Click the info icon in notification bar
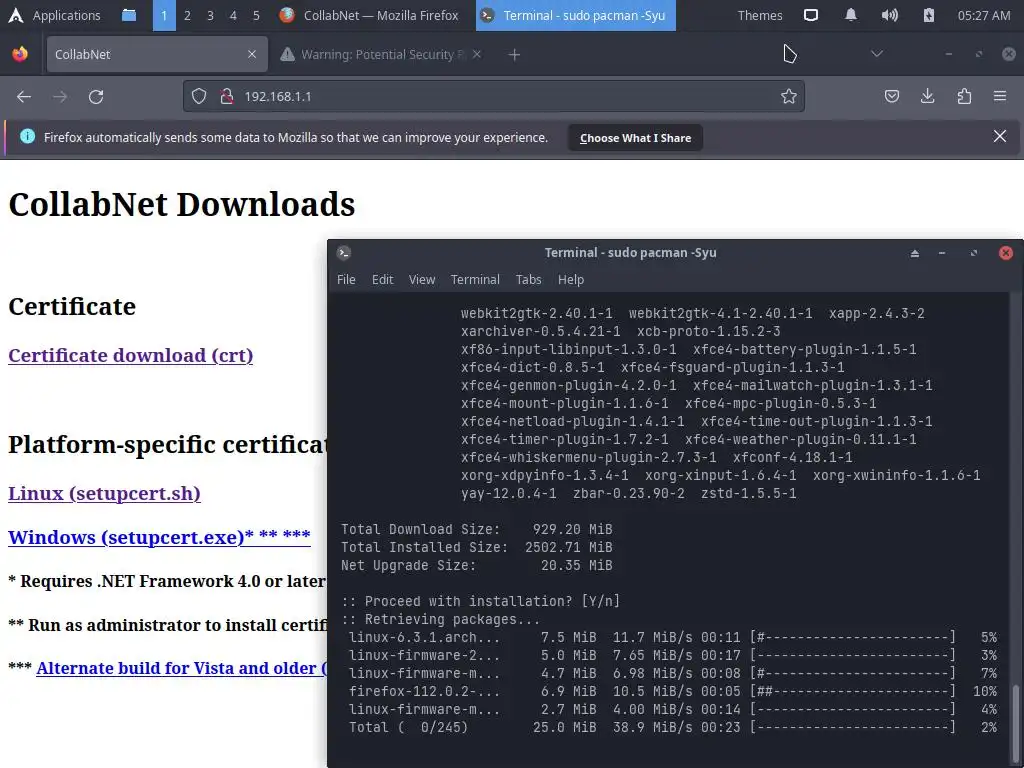Screen dimensions: 1024x768 (27, 136)
